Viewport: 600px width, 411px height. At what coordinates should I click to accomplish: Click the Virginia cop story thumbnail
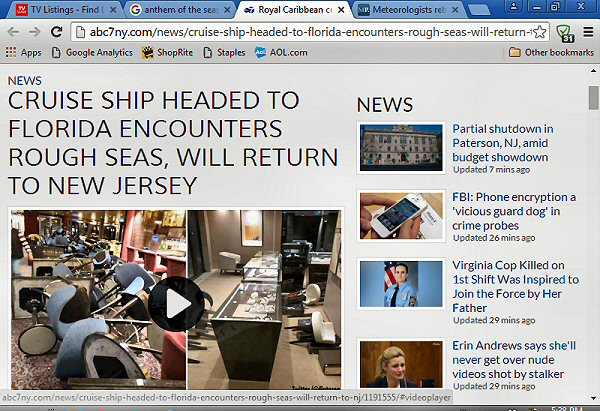coord(401,284)
